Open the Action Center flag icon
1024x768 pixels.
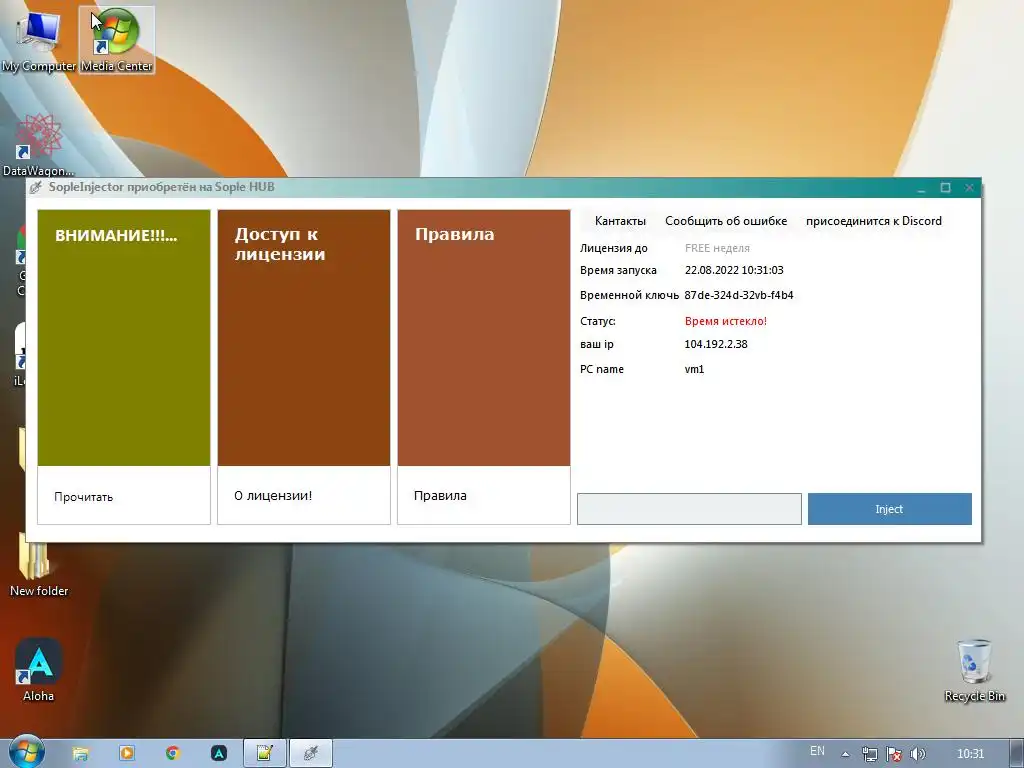[x=894, y=754]
